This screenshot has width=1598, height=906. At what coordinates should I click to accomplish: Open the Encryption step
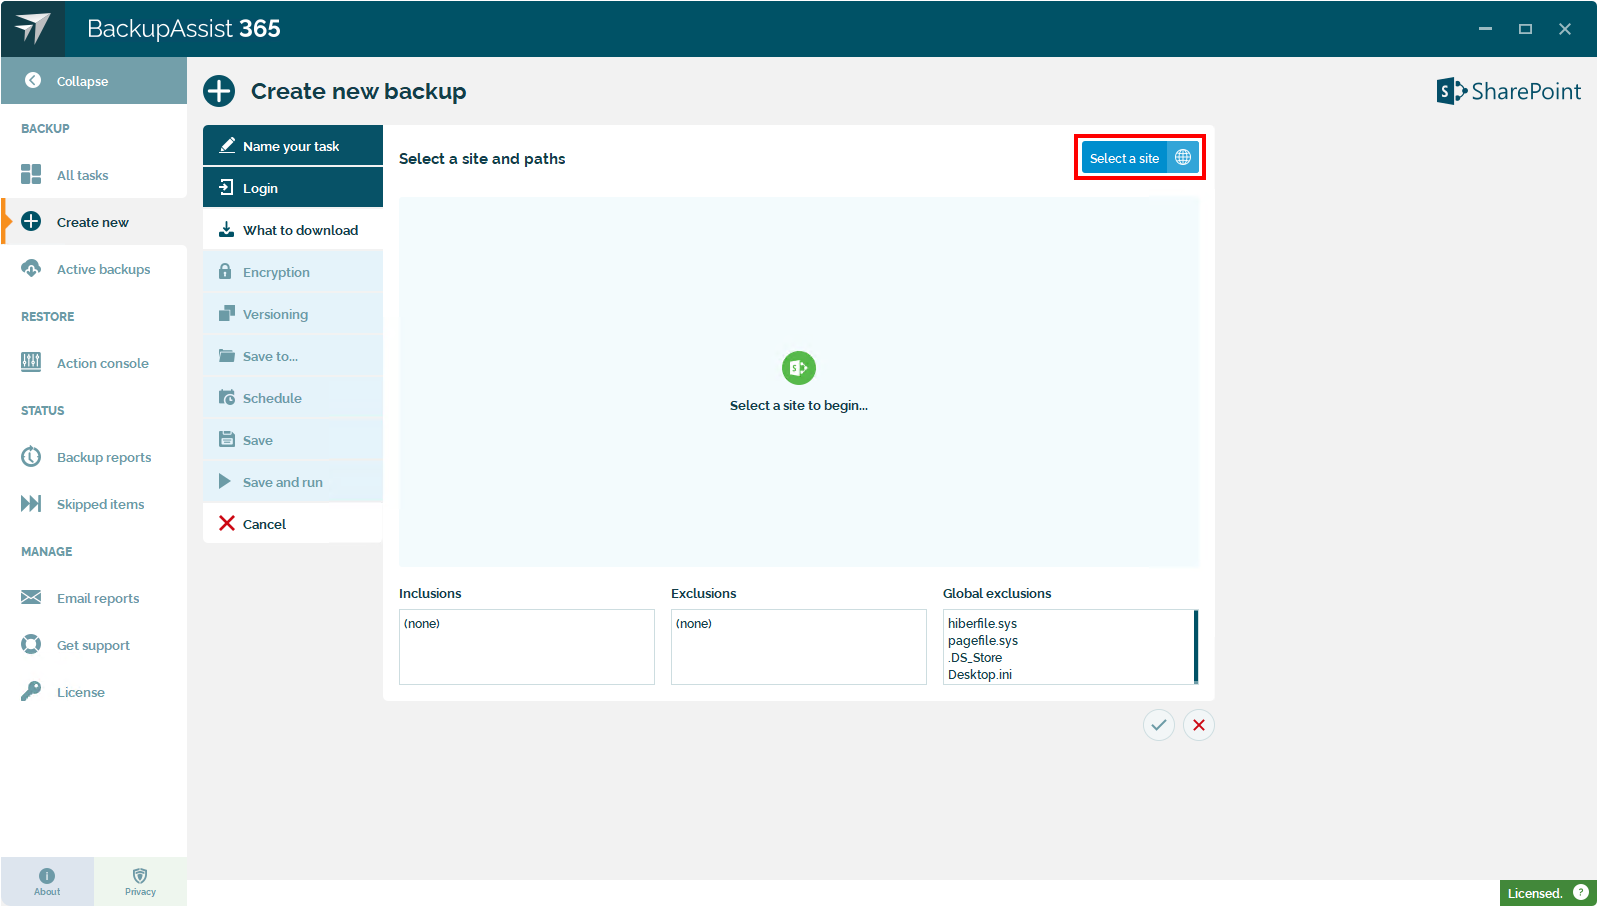[293, 272]
